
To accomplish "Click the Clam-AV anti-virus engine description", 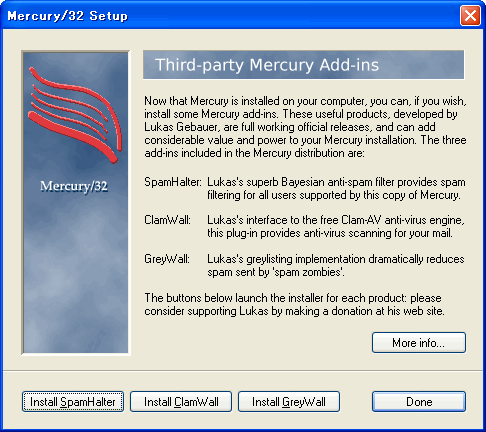I will pos(336,226).
